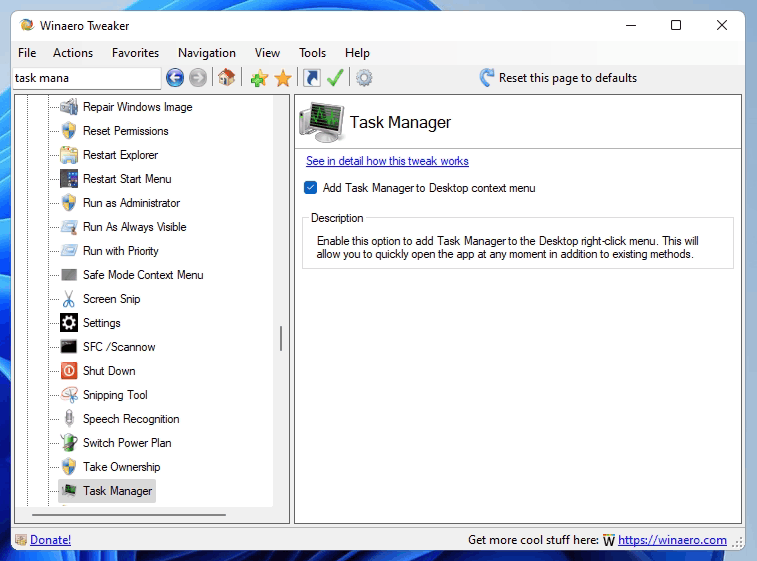Click the Settings gear tree icon
This screenshot has width=757, height=561.
pos(69,323)
